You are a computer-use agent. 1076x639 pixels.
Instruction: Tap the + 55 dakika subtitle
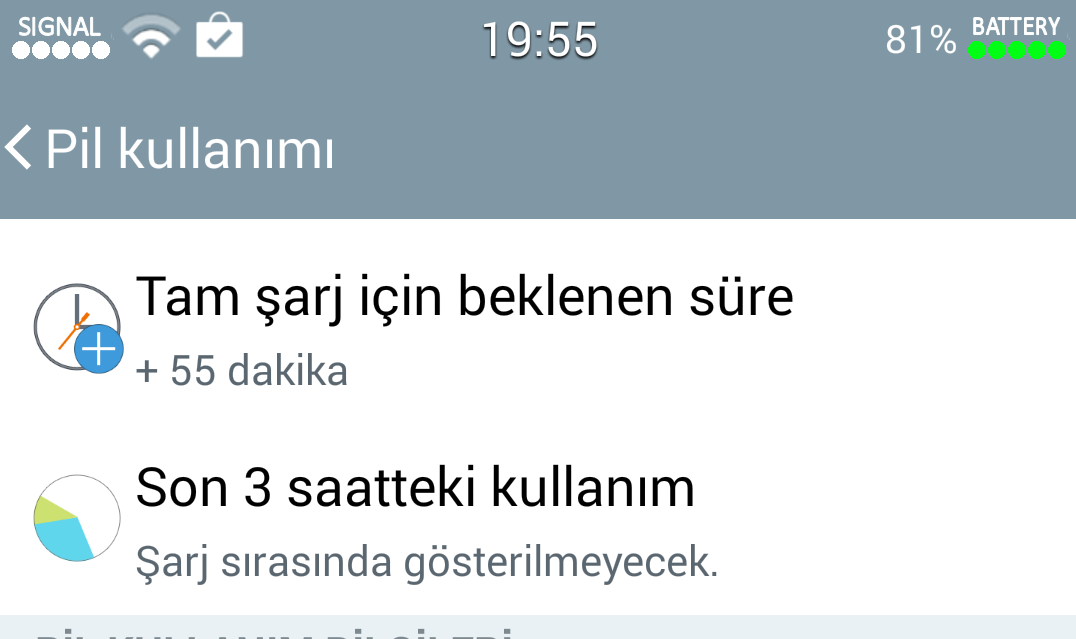point(242,371)
